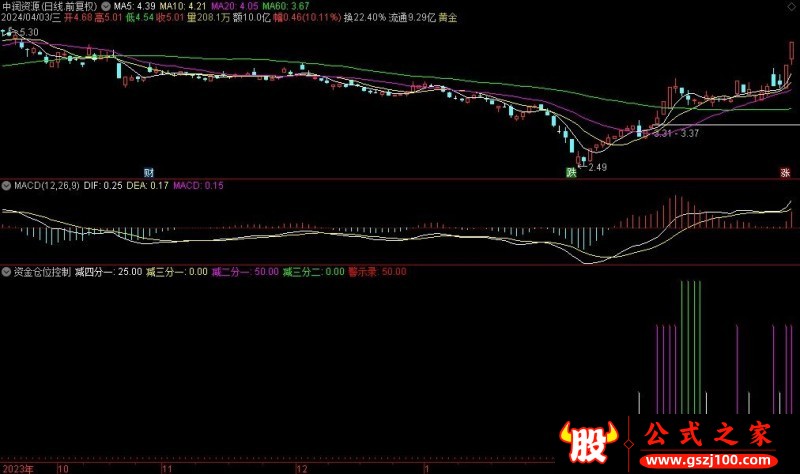
Task: Click the month 12 marker on timeline
Action: point(301,467)
